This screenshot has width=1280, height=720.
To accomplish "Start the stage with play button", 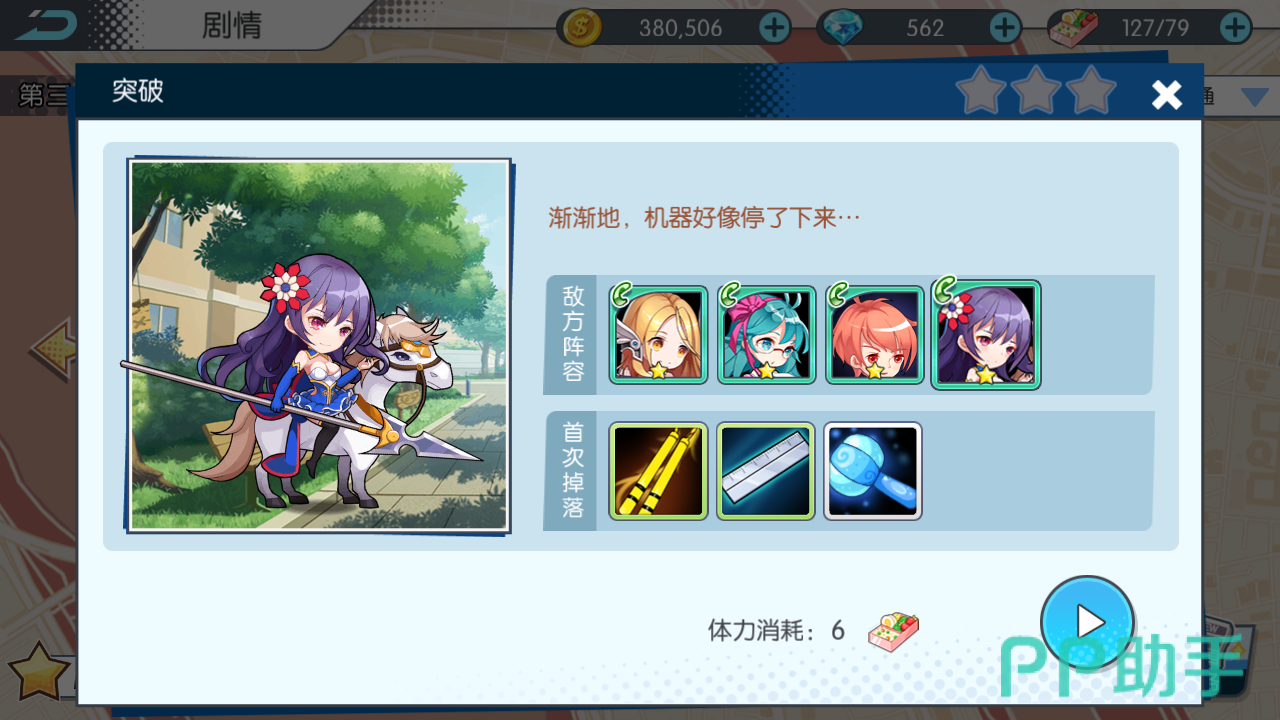I will point(1087,622).
